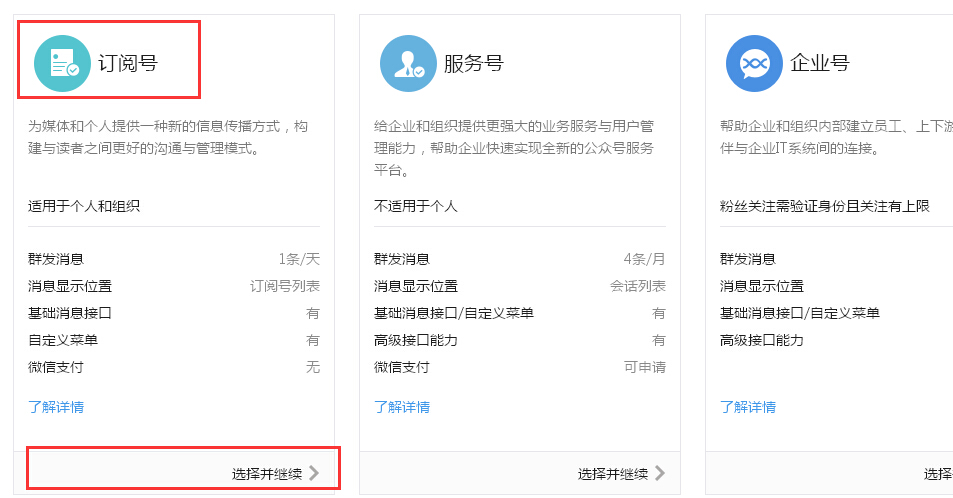
Task: Click the 服务号 title text
Action: point(474,63)
